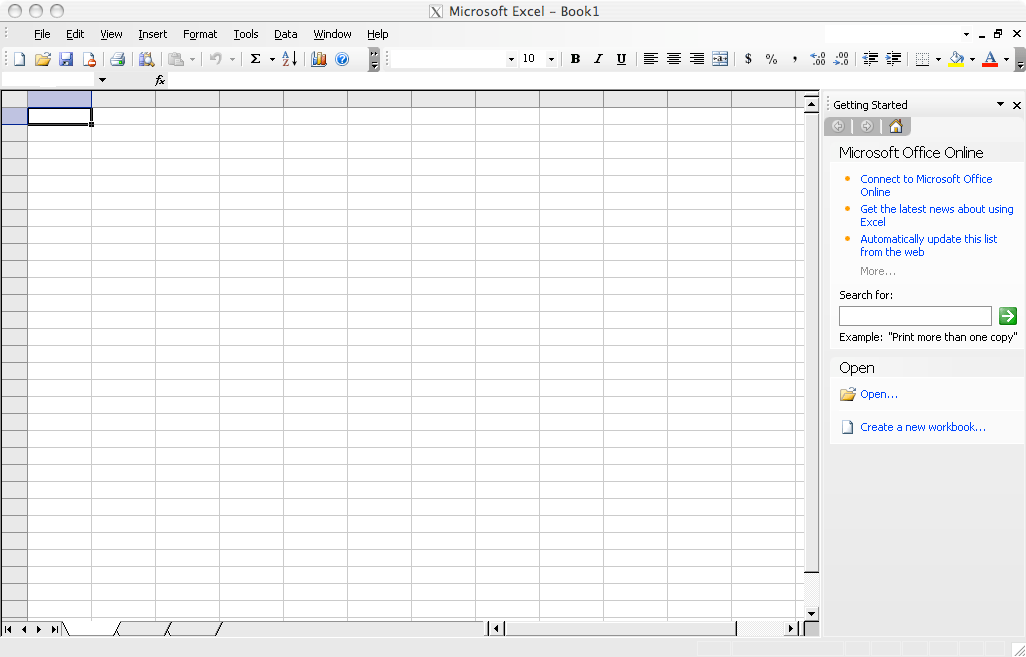Click the Decrease Decimal icon

click(x=841, y=59)
